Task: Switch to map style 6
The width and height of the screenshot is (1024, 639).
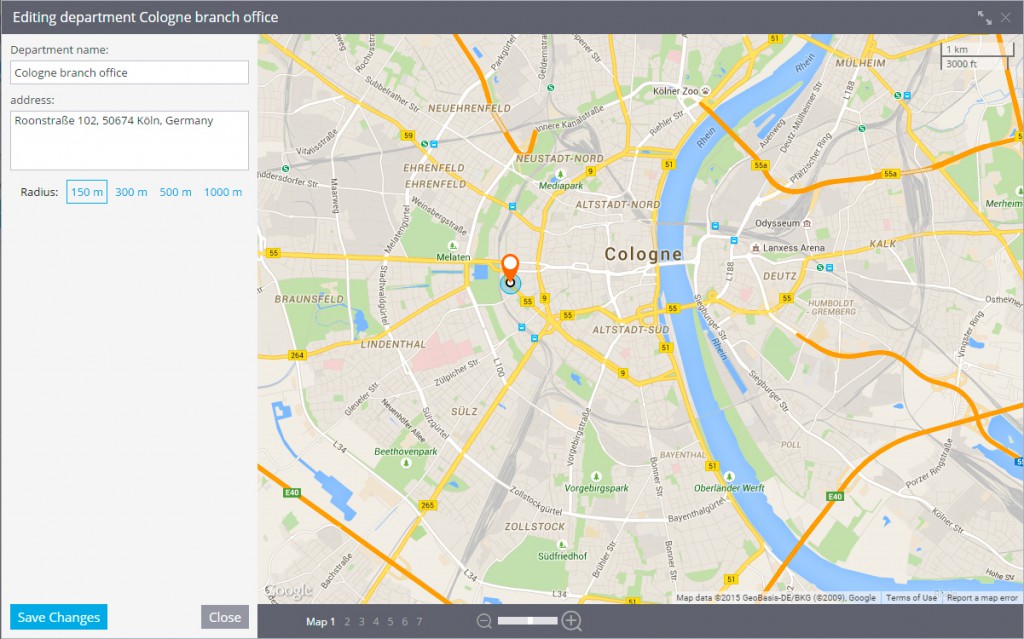Action: [x=404, y=621]
